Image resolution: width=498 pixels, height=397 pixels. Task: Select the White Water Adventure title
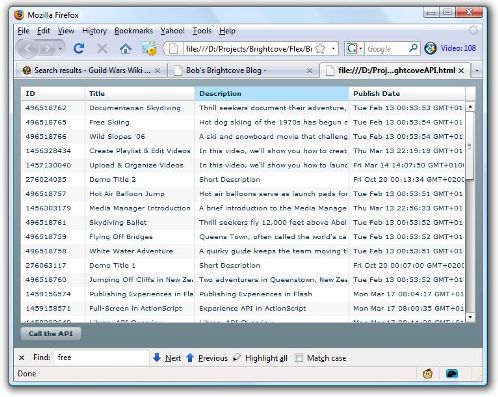coord(131,251)
